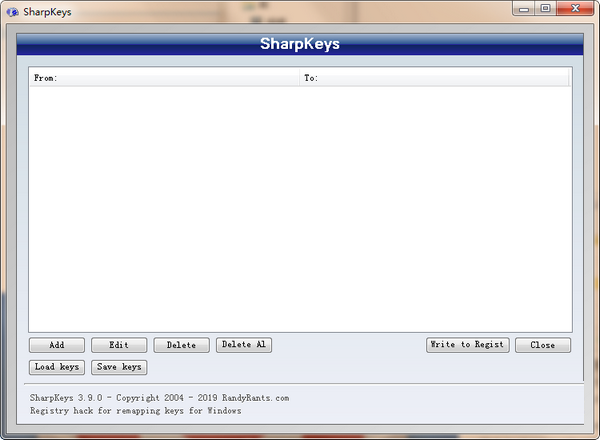Minimize the SharpKeys window

[524, 8]
